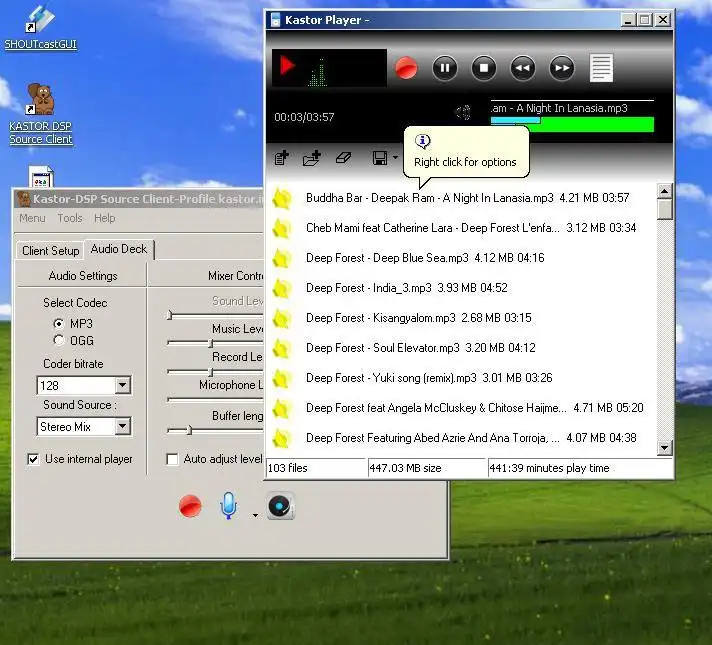Pause playback in Kastor Player
712x645 pixels.
pyautogui.click(x=445, y=68)
